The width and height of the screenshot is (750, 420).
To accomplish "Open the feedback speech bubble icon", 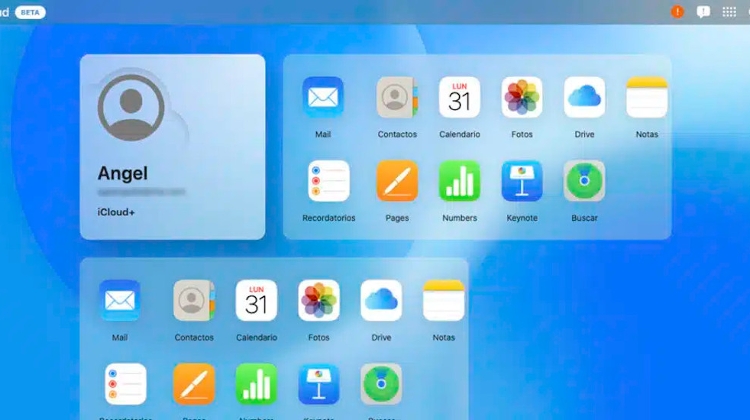I will click(703, 12).
